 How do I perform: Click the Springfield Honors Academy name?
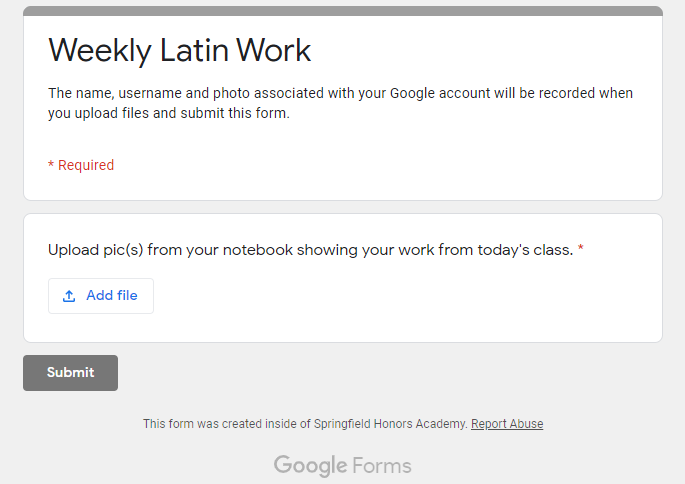391,424
